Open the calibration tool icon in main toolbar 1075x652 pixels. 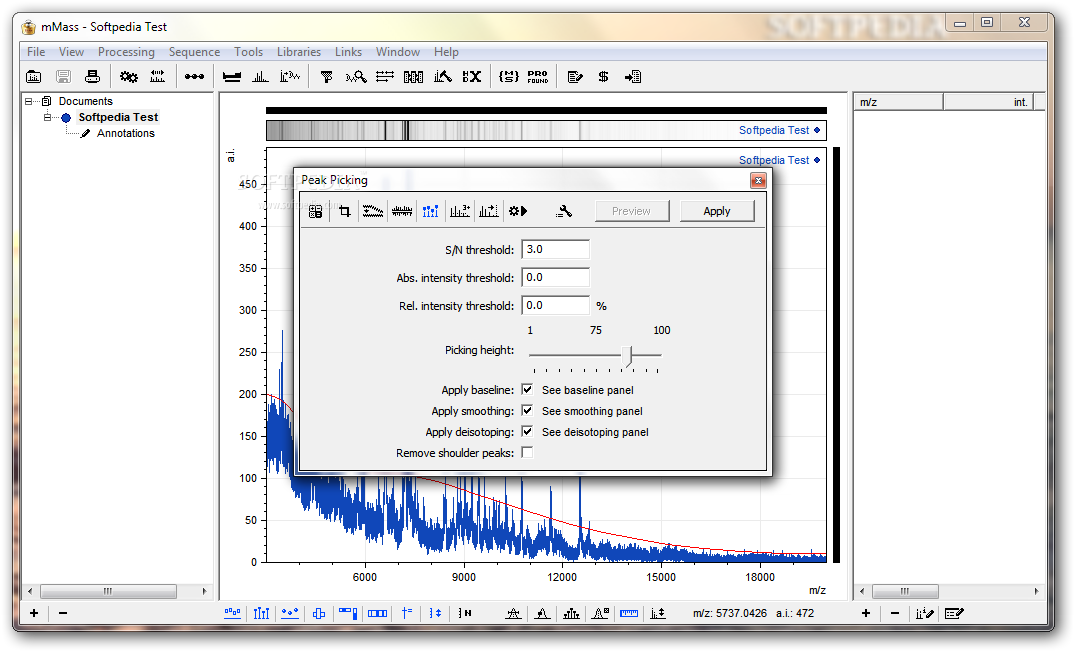(x=158, y=77)
